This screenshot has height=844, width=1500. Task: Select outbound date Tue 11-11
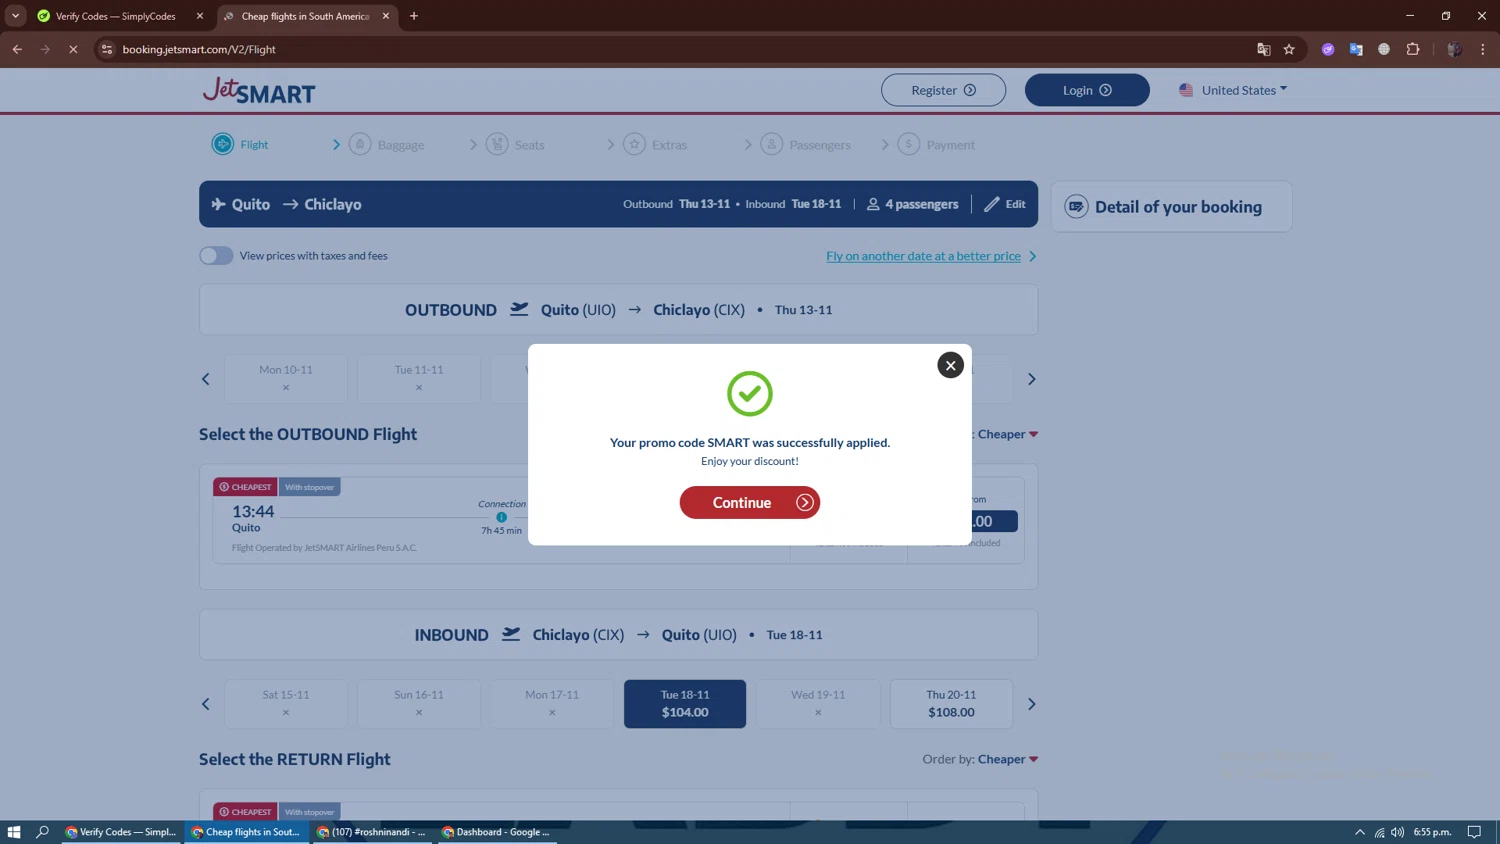click(x=419, y=378)
